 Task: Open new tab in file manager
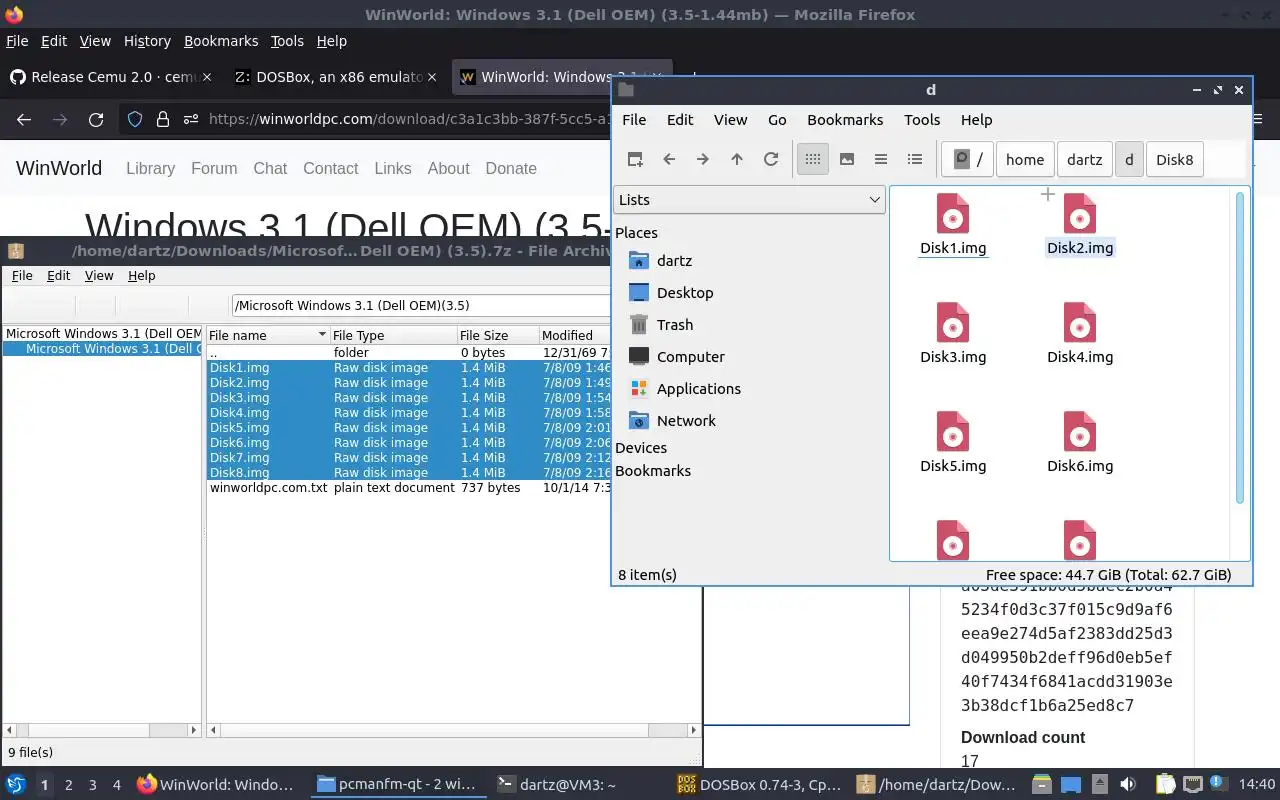pos(635,159)
